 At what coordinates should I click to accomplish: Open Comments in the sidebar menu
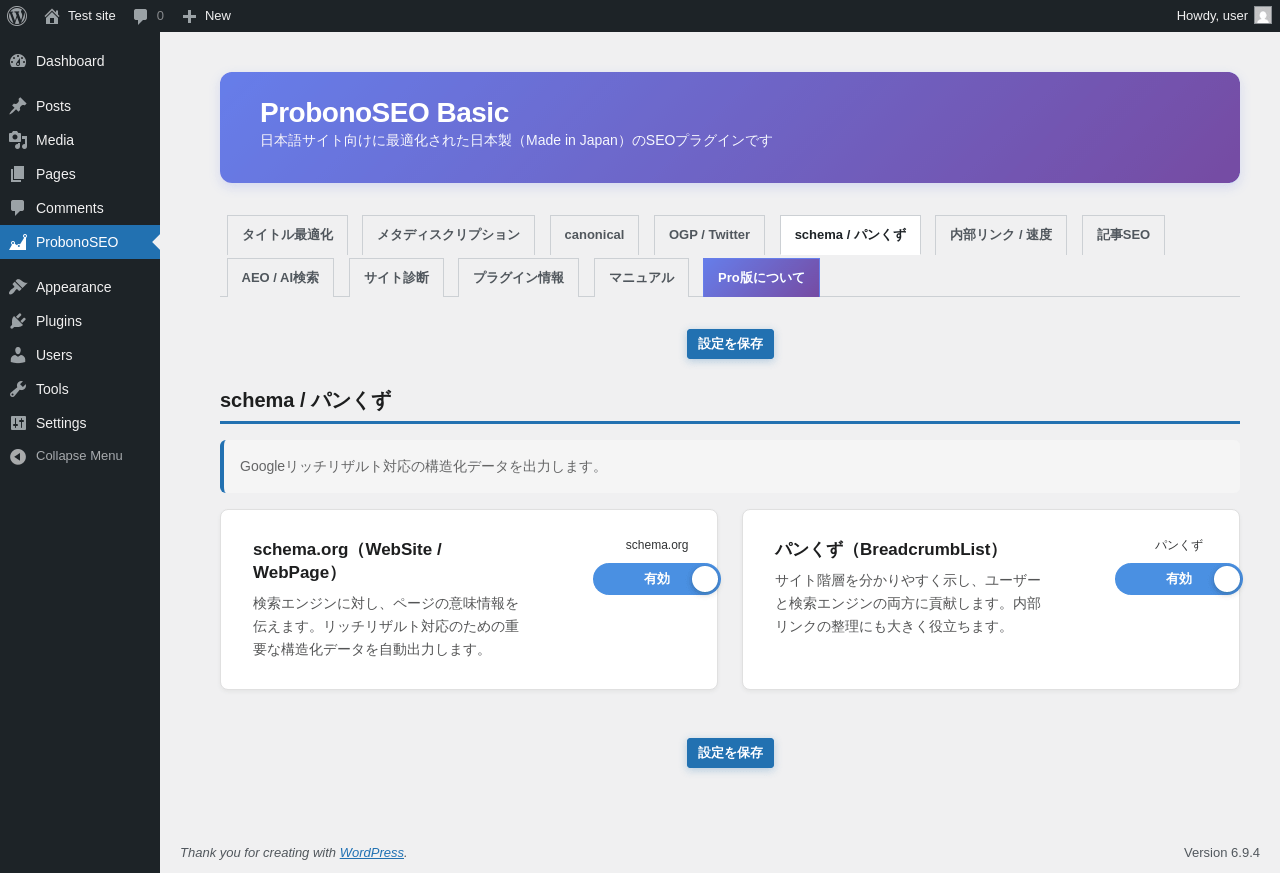pos(80,208)
